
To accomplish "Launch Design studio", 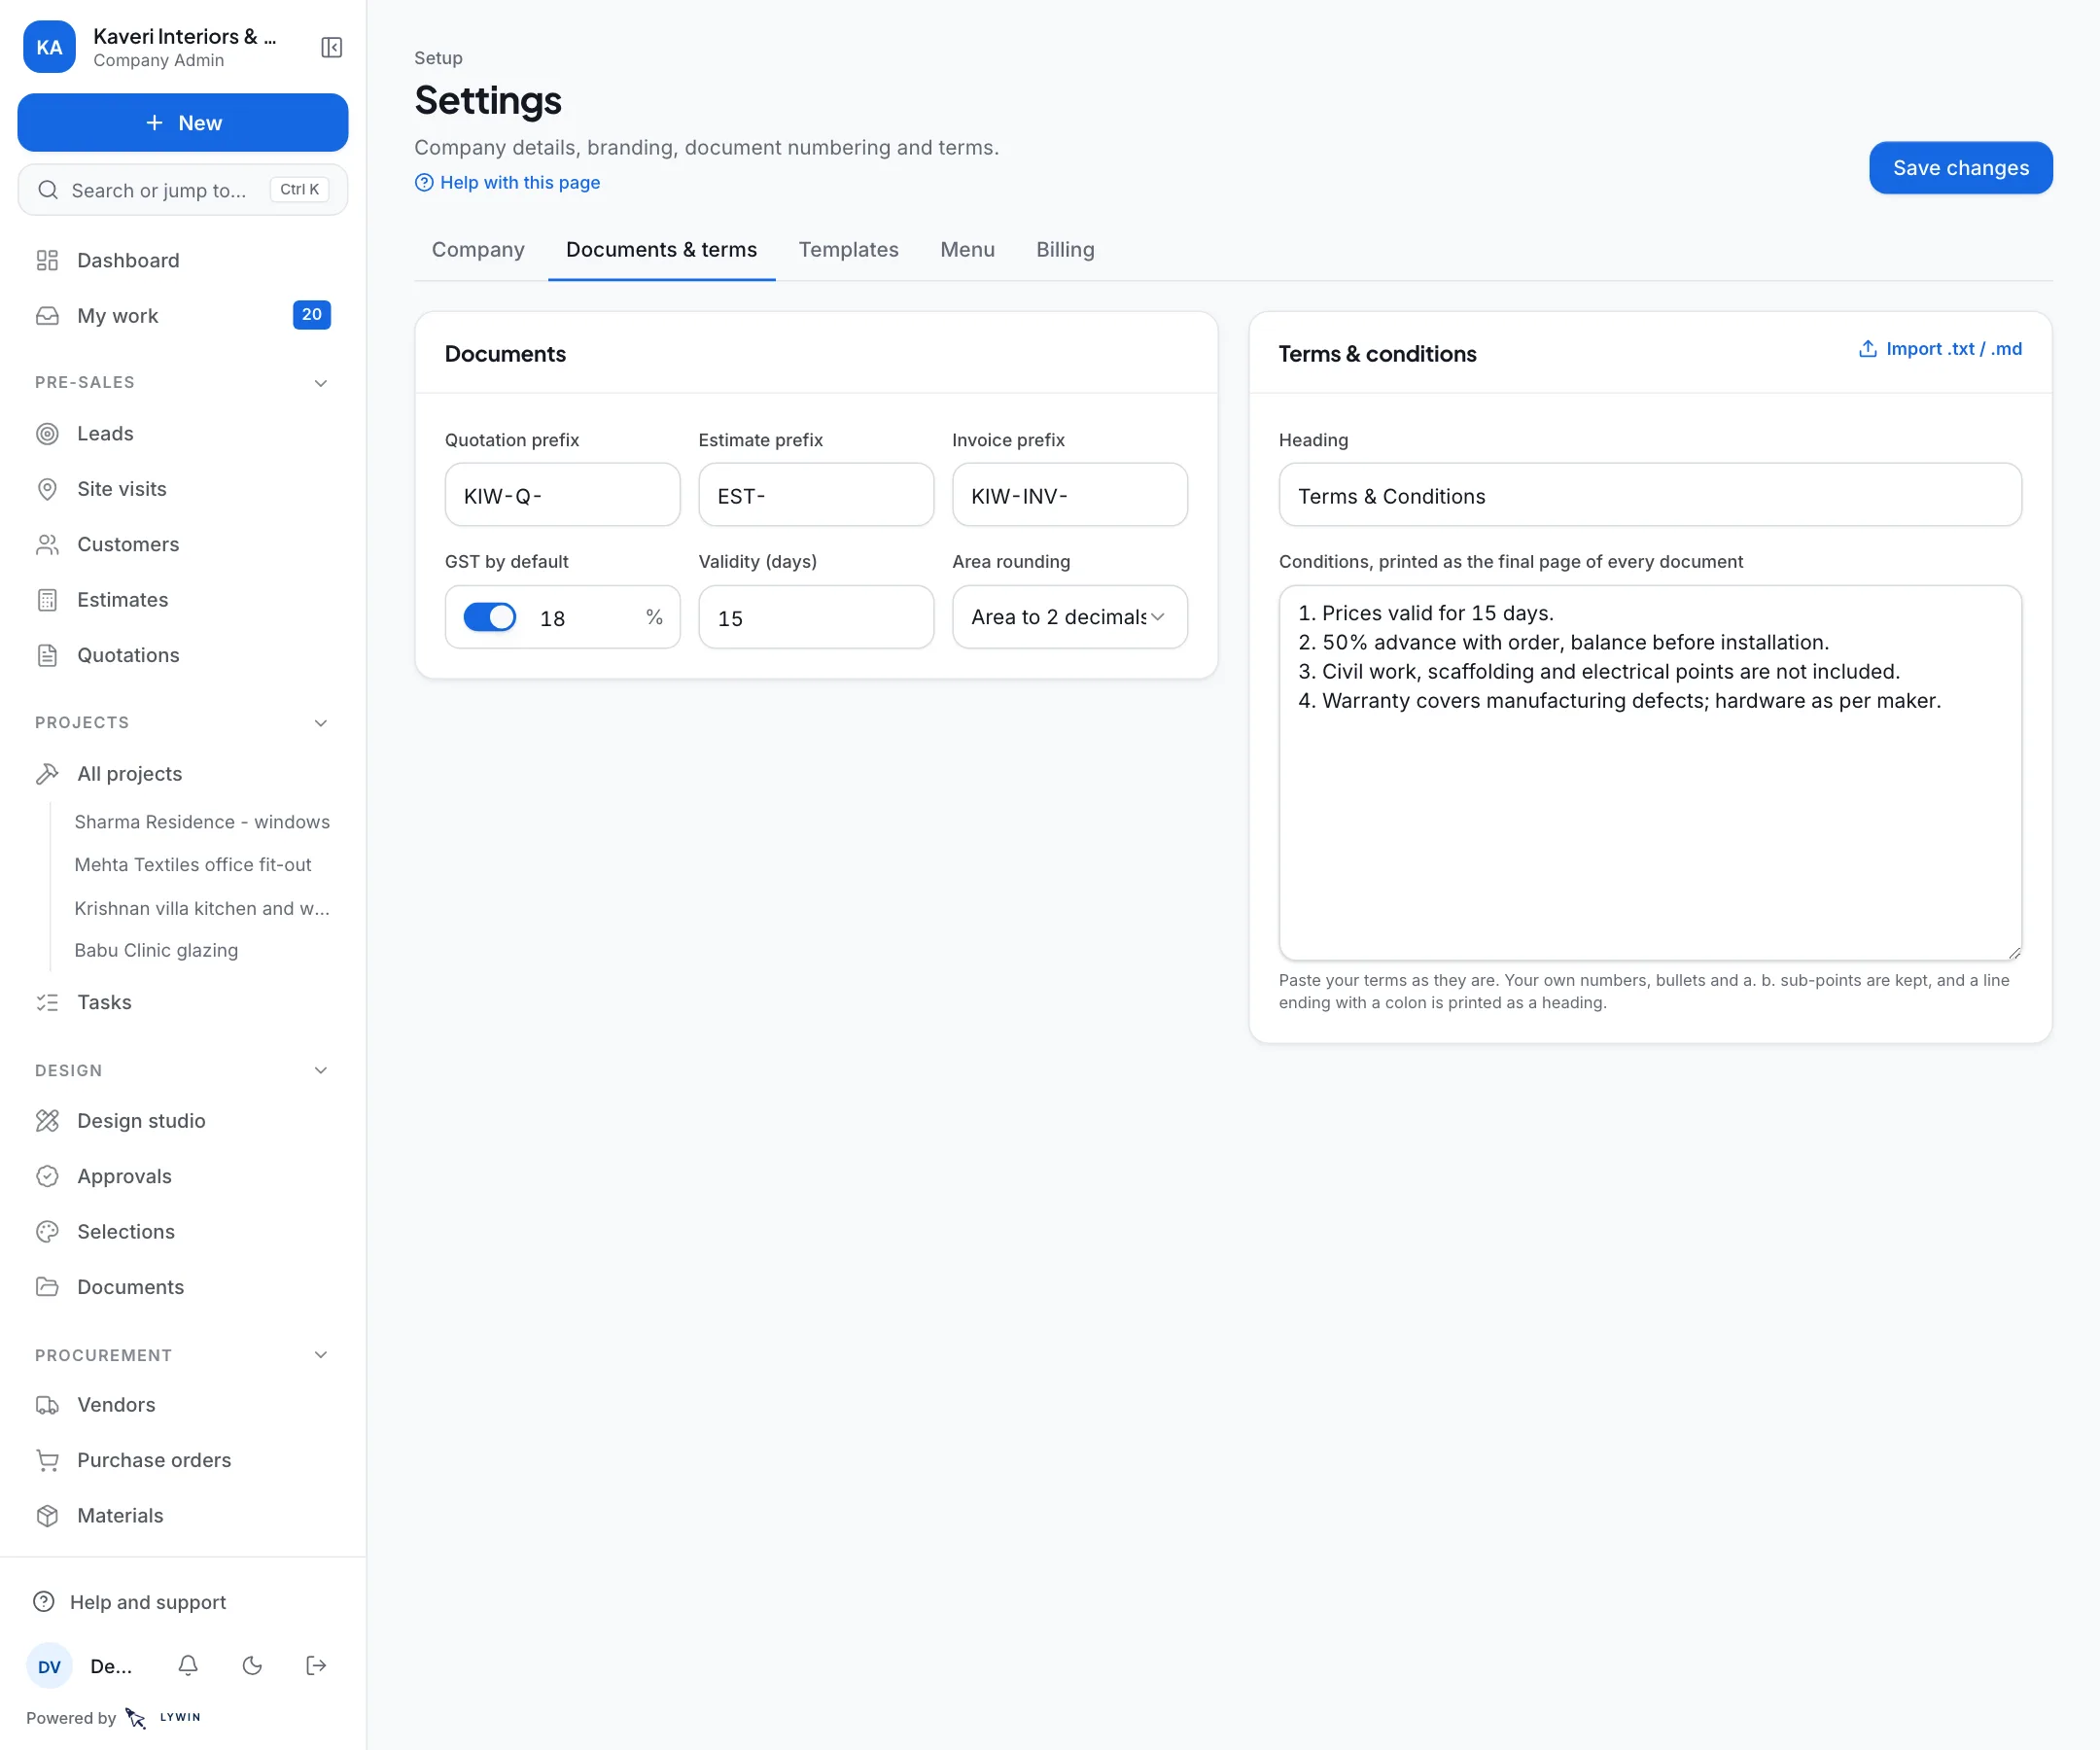I will click(183, 1120).
